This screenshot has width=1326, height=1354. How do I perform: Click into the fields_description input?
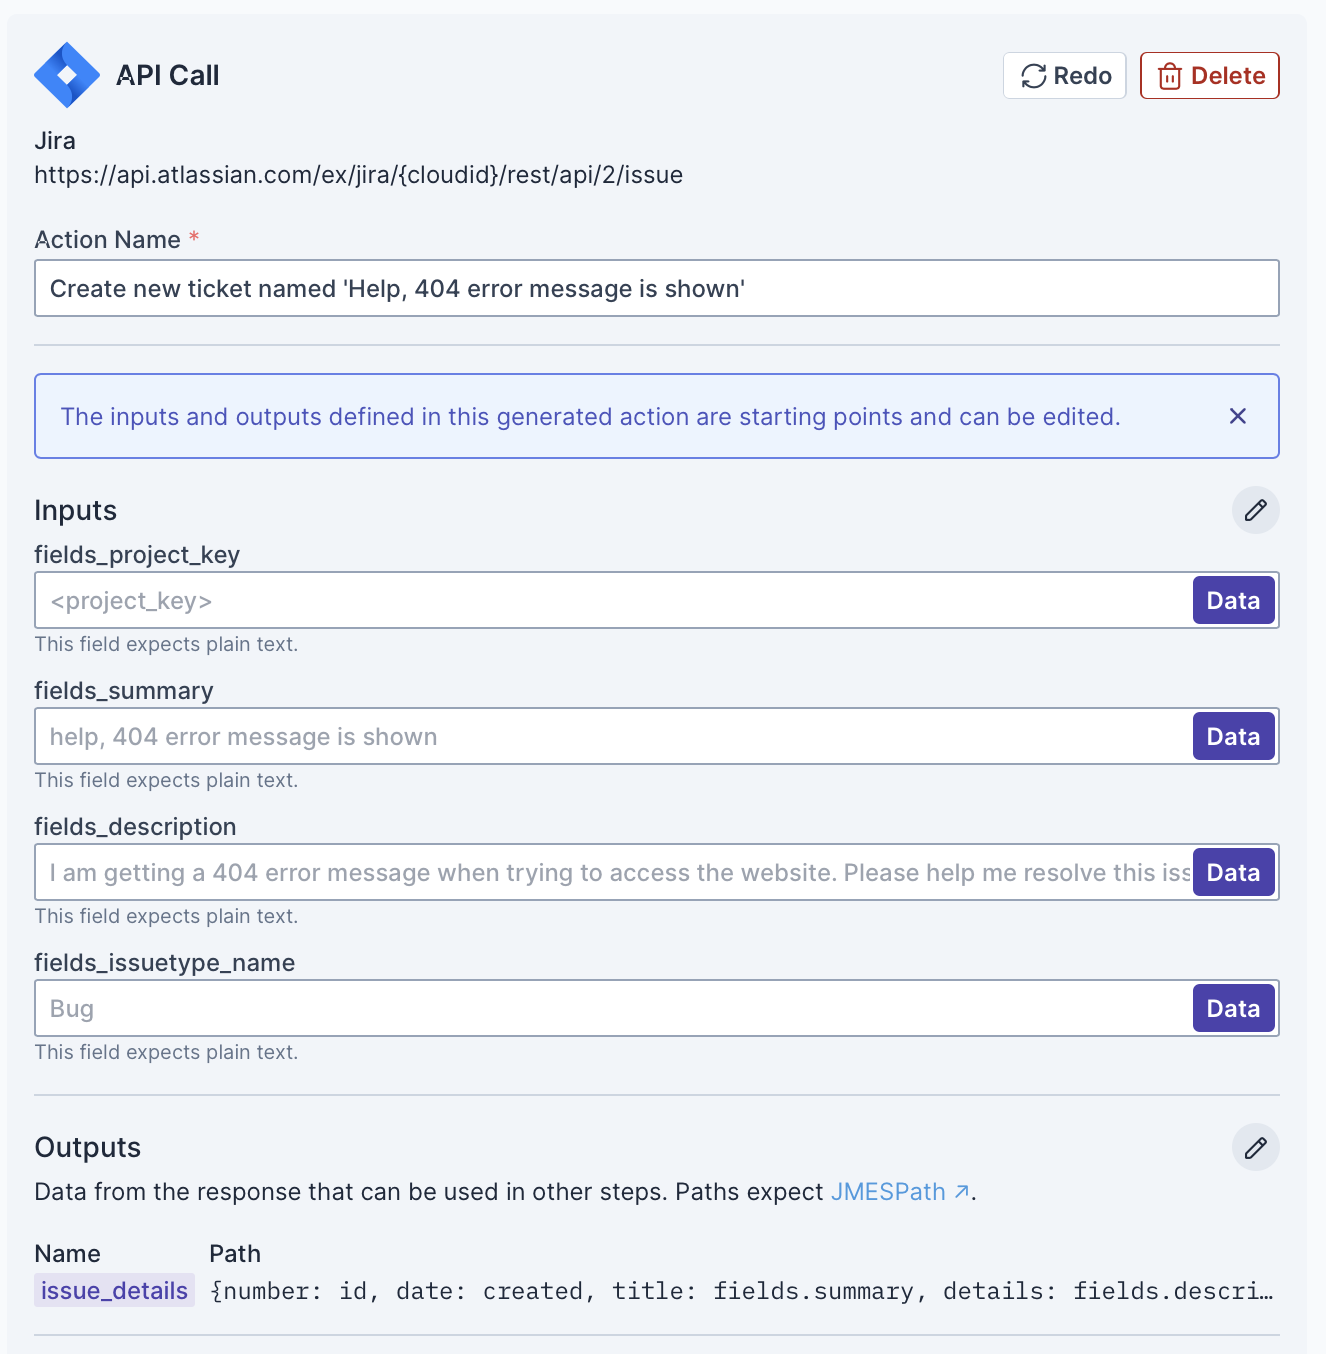pyautogui.click(x=612, y=873)
